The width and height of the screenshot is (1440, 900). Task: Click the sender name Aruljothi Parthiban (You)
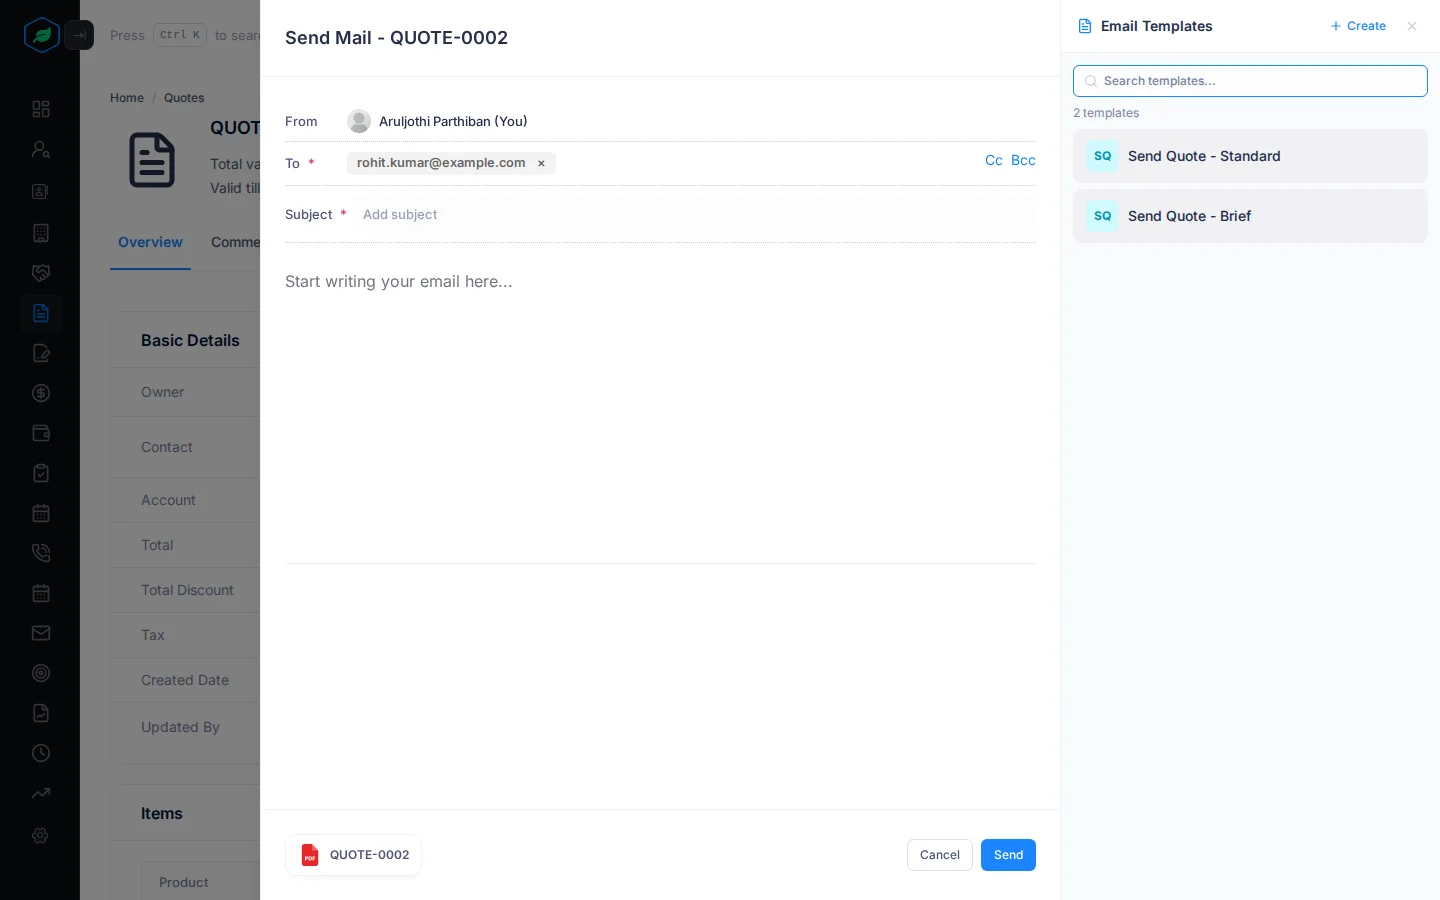[x=453, y=121]
